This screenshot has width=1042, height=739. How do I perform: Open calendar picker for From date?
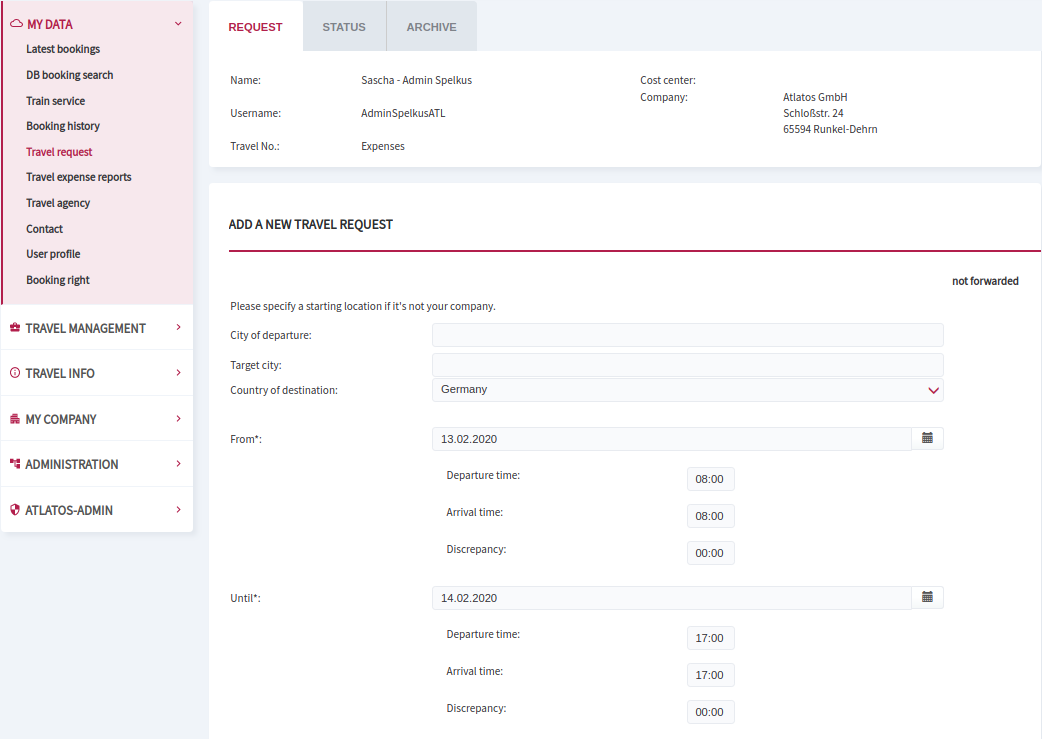(927, 438)
